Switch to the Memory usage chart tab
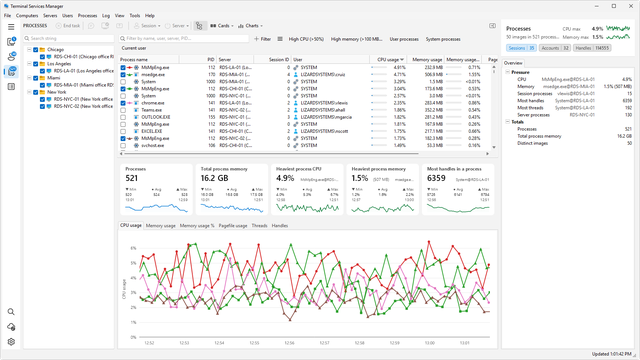640x360 pixels. pos(160,226)
